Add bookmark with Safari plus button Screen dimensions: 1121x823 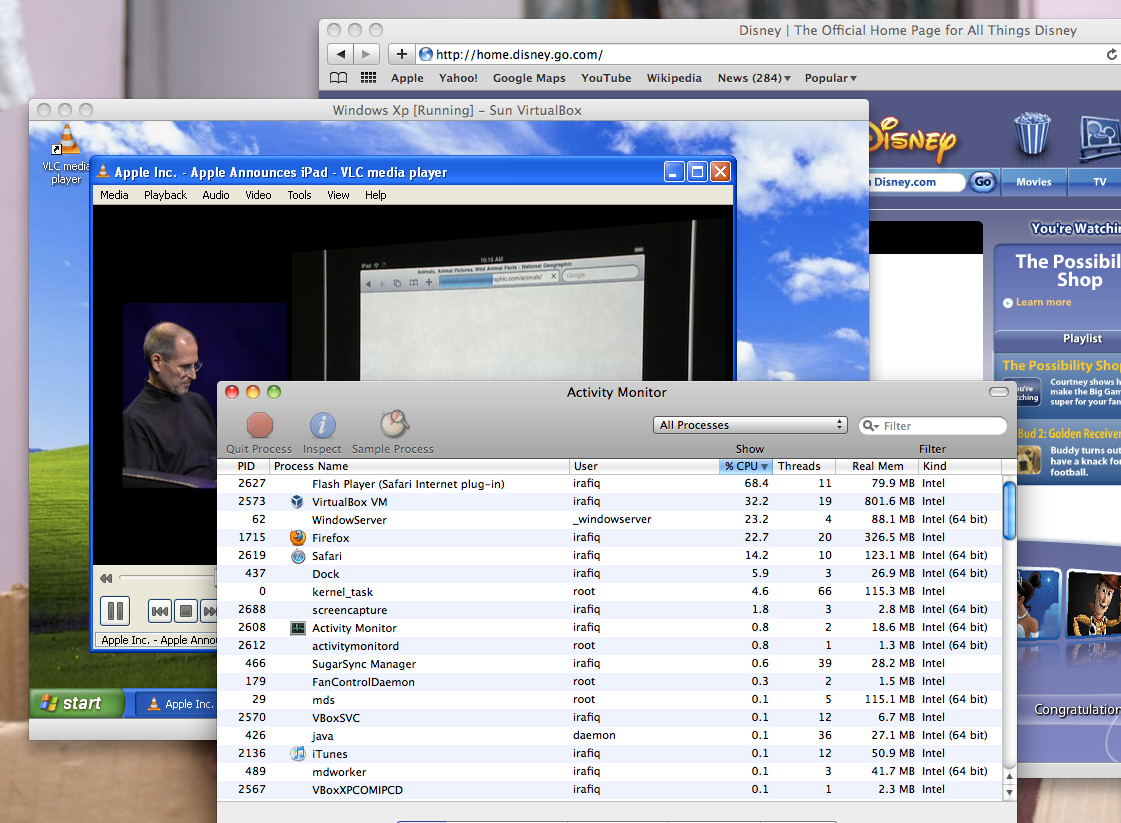coord(401,54)
